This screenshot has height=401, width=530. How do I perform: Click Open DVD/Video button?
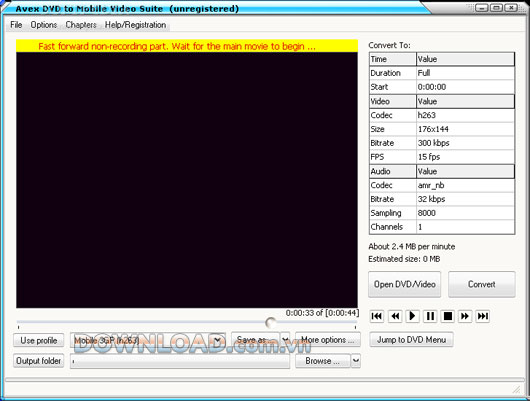[x=405, y=284]
